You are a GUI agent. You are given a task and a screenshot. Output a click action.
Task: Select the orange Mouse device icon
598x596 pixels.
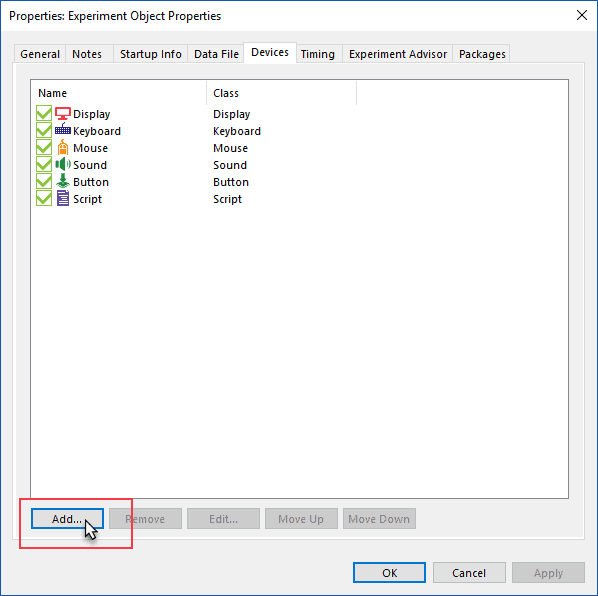63,147
